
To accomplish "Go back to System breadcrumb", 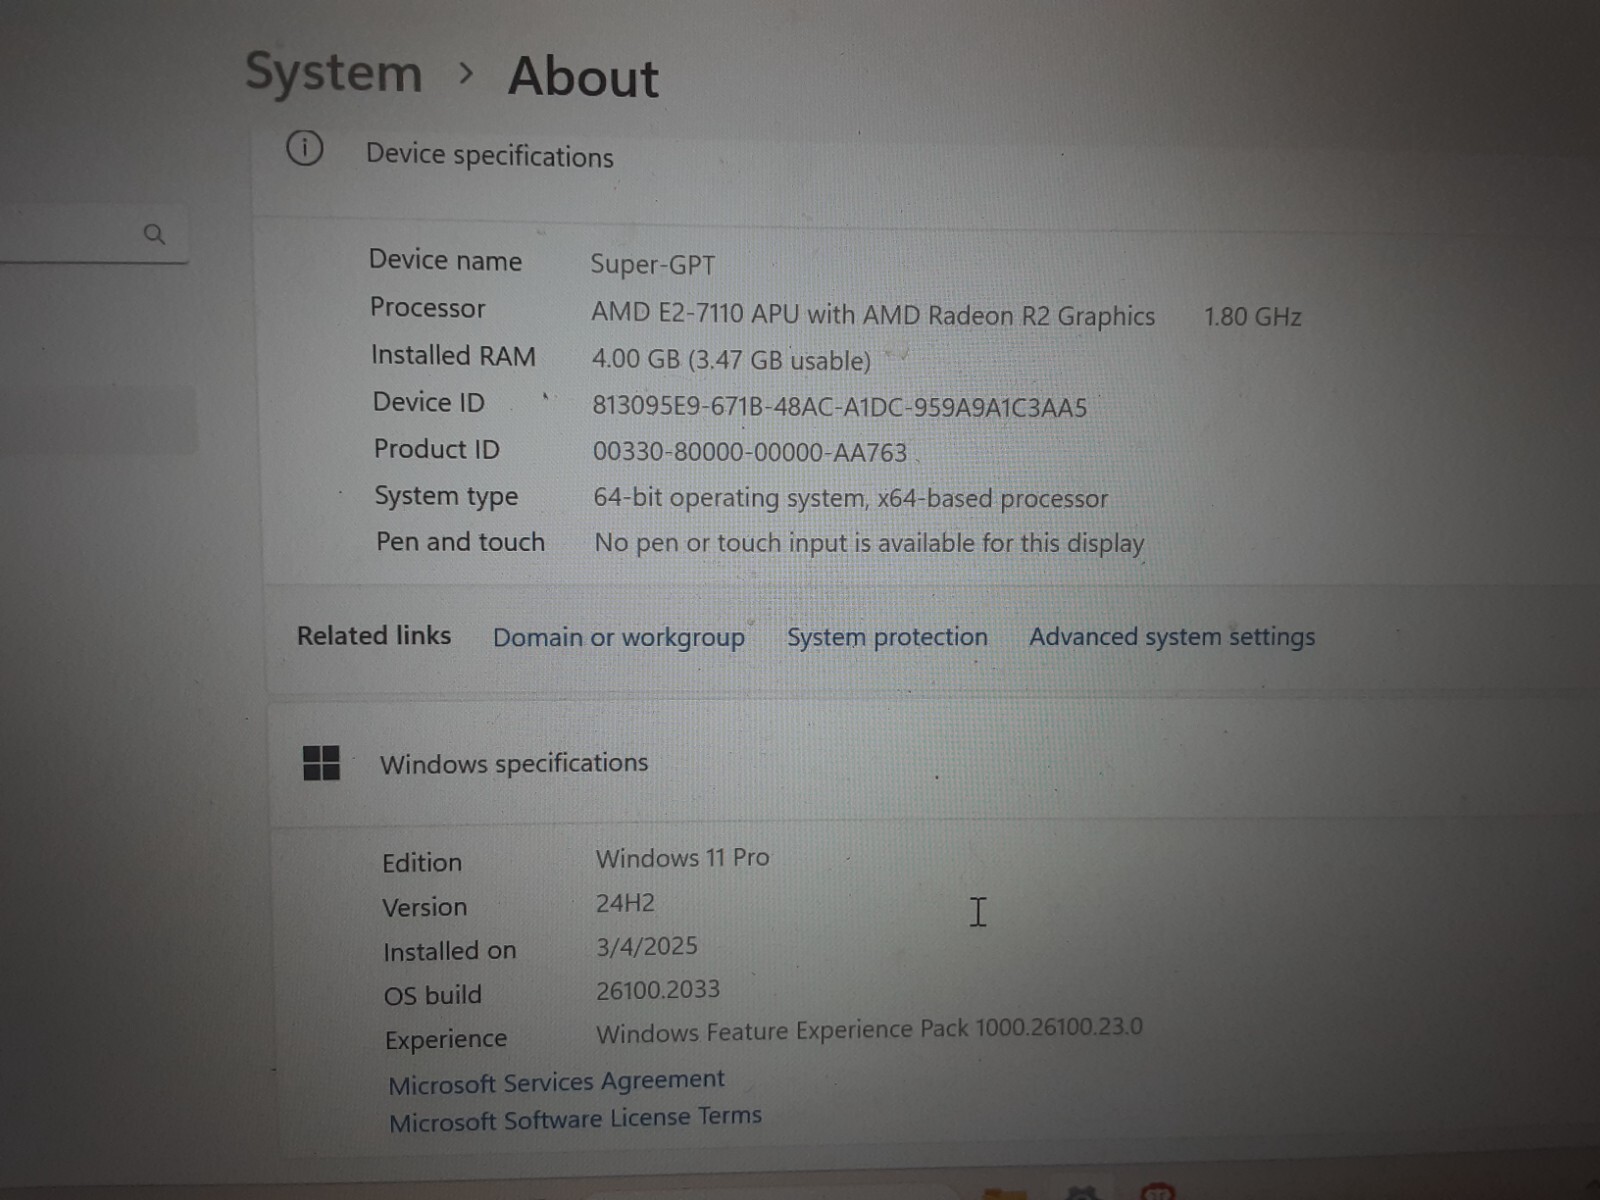I will pyautogui.click(x=334, y=73).
